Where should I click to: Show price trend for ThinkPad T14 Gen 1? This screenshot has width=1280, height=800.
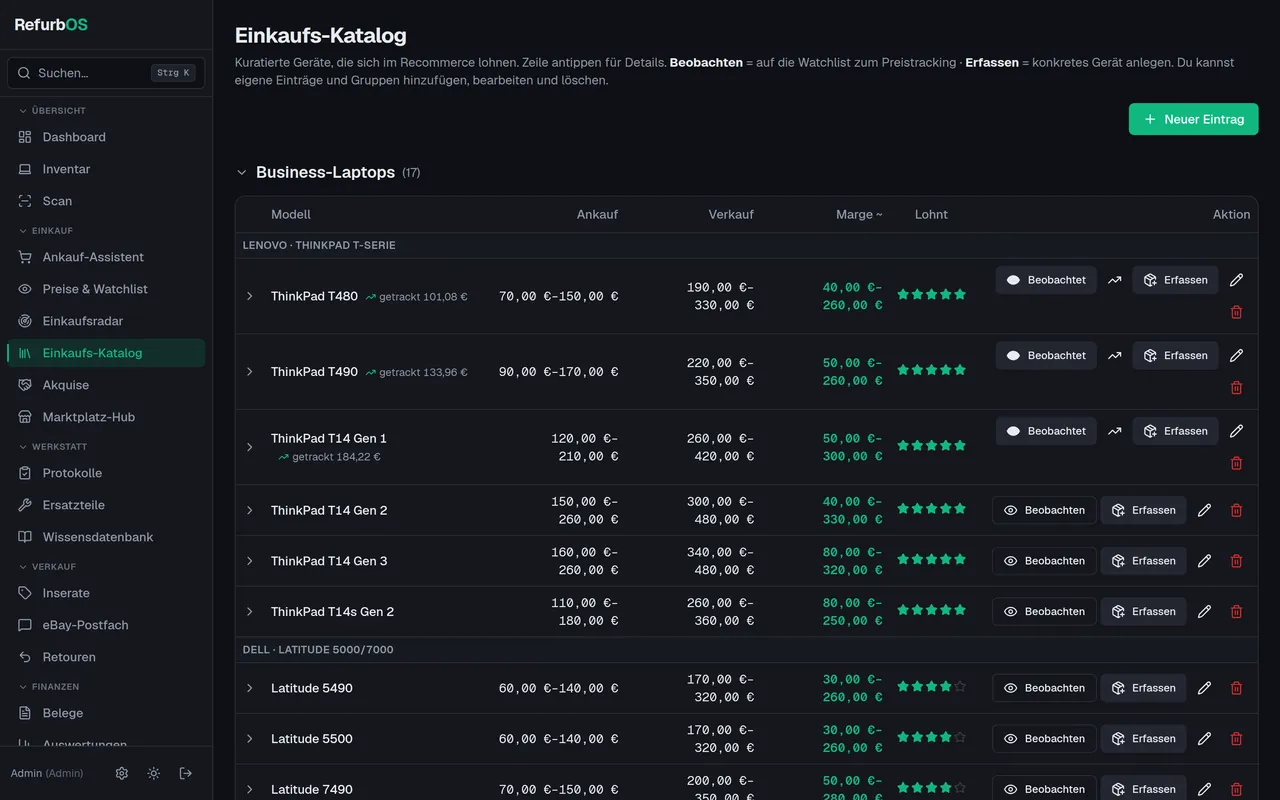(1114, 431)
